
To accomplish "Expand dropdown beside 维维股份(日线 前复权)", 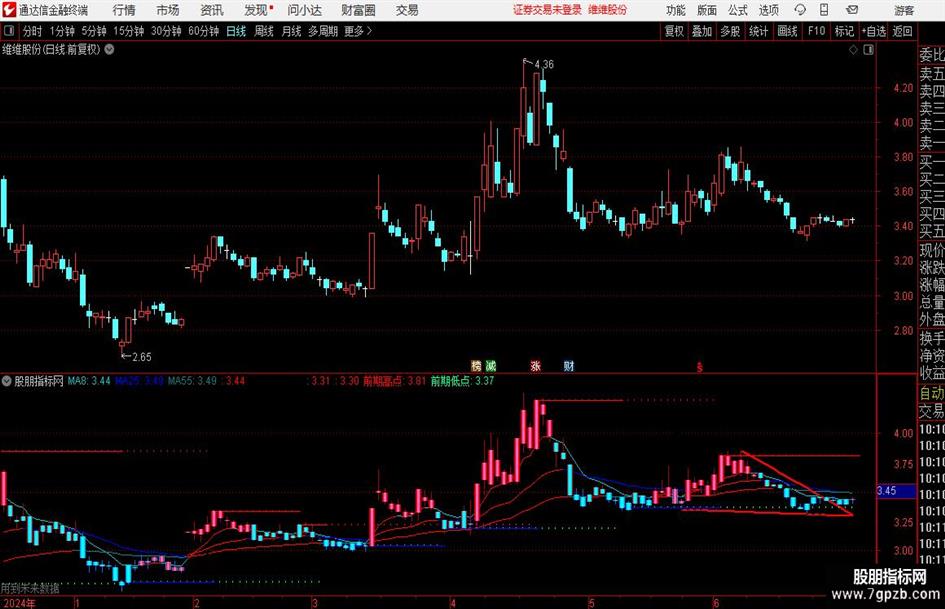I will 110,50.
